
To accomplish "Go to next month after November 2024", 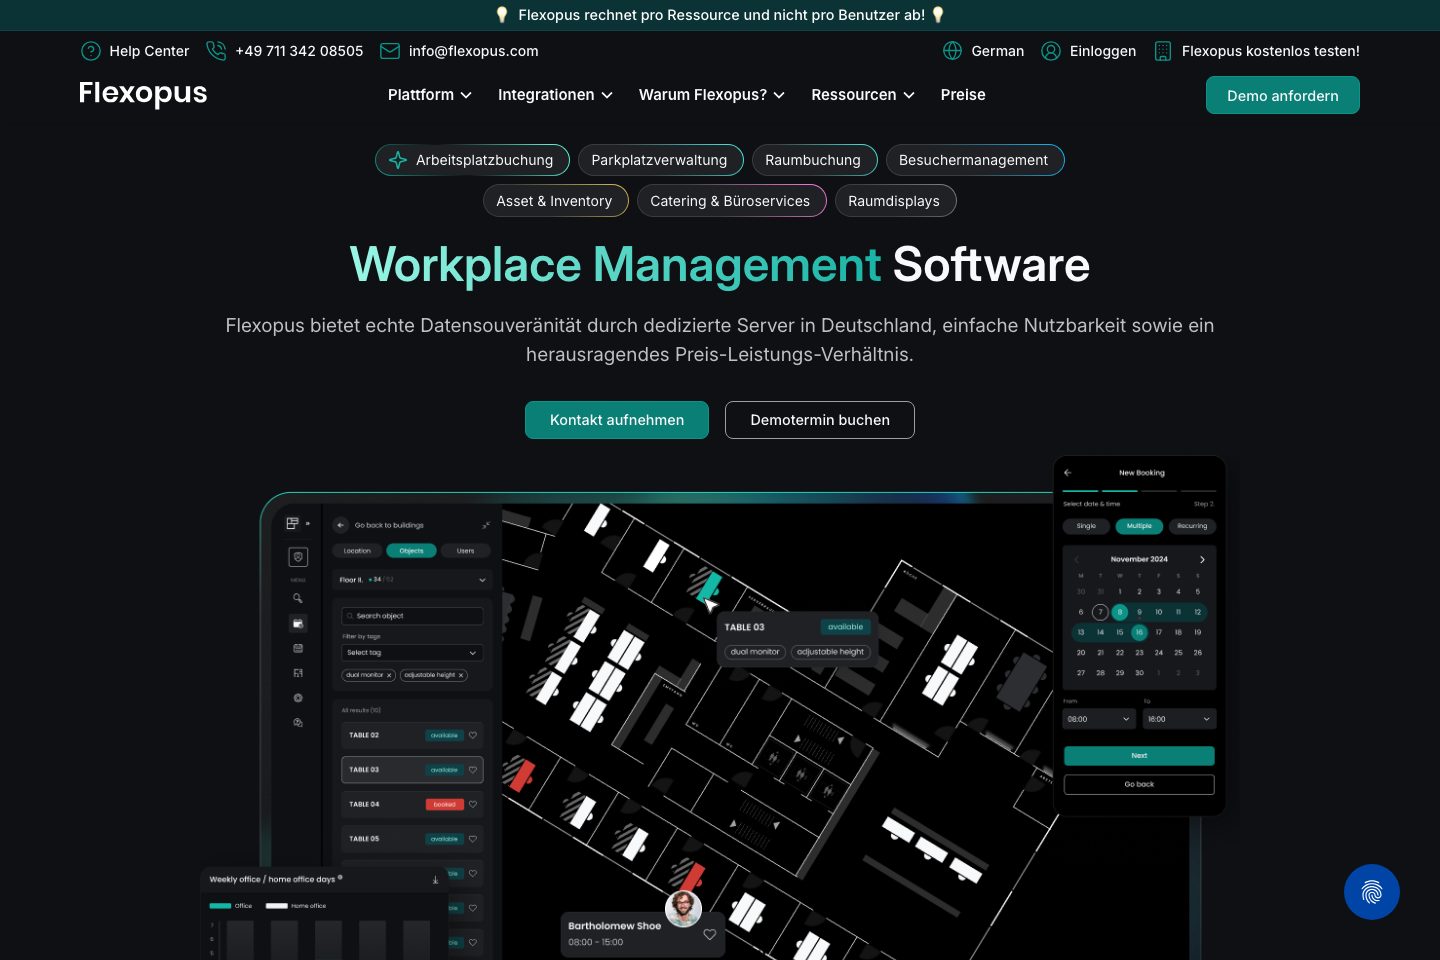I will (x=1202, y=560).
